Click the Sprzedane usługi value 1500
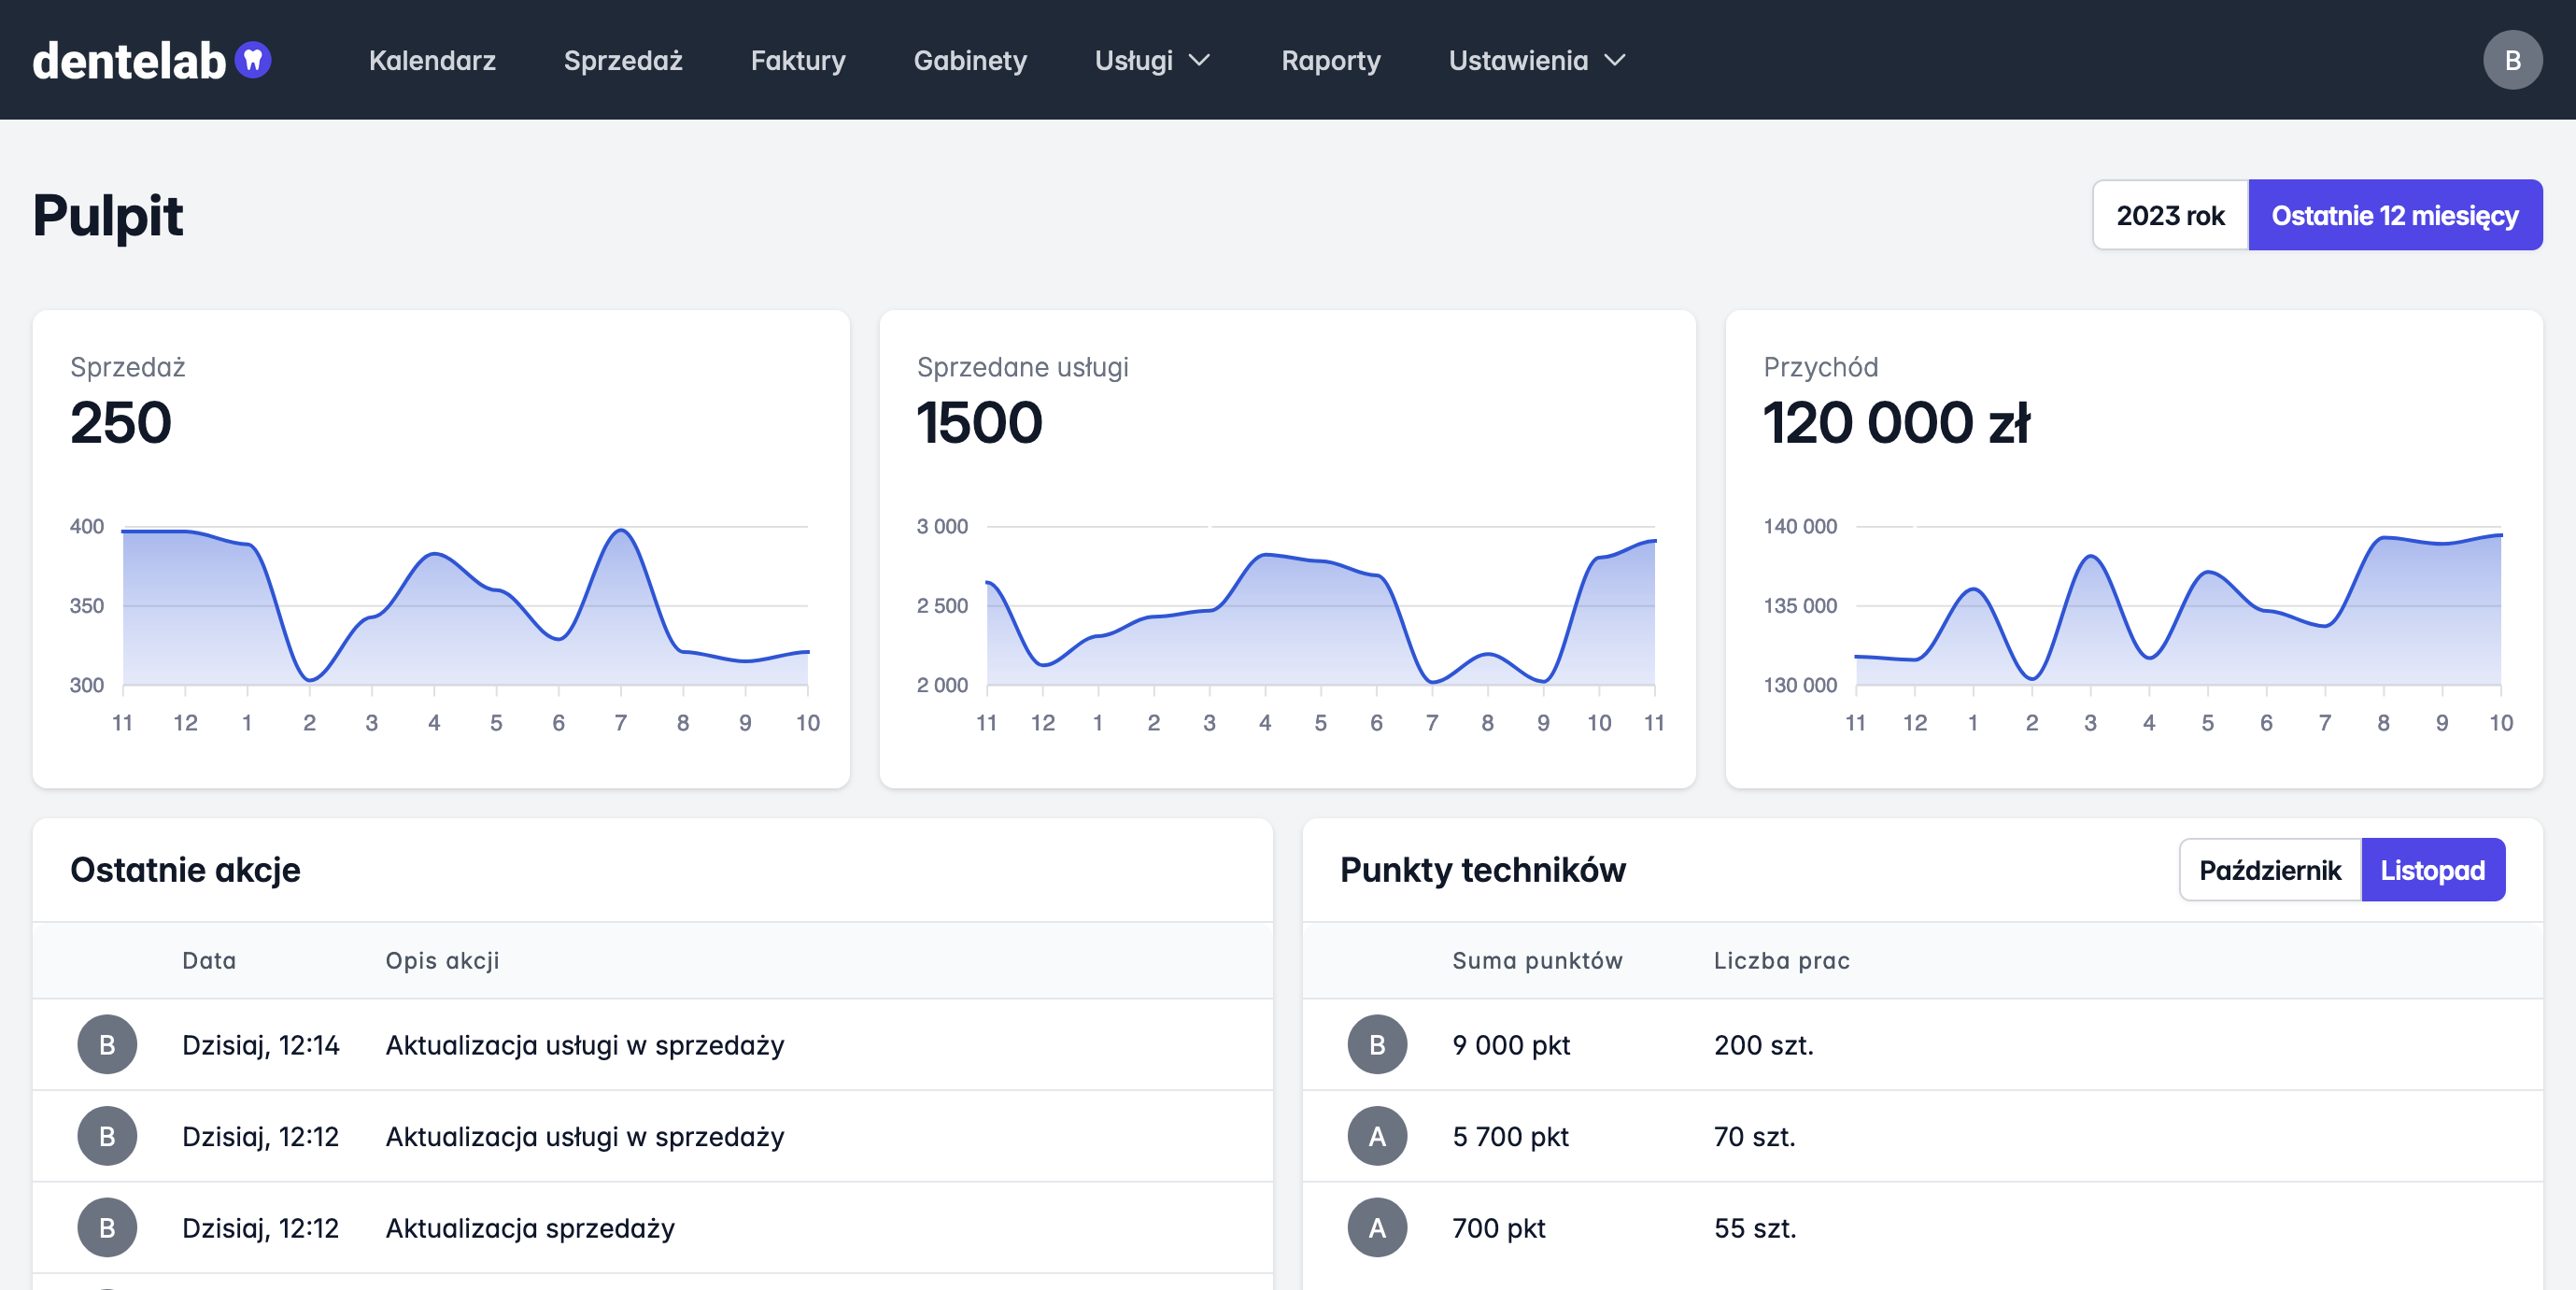This screenshot has width=2576, height=1290. (x=979, y=422)
